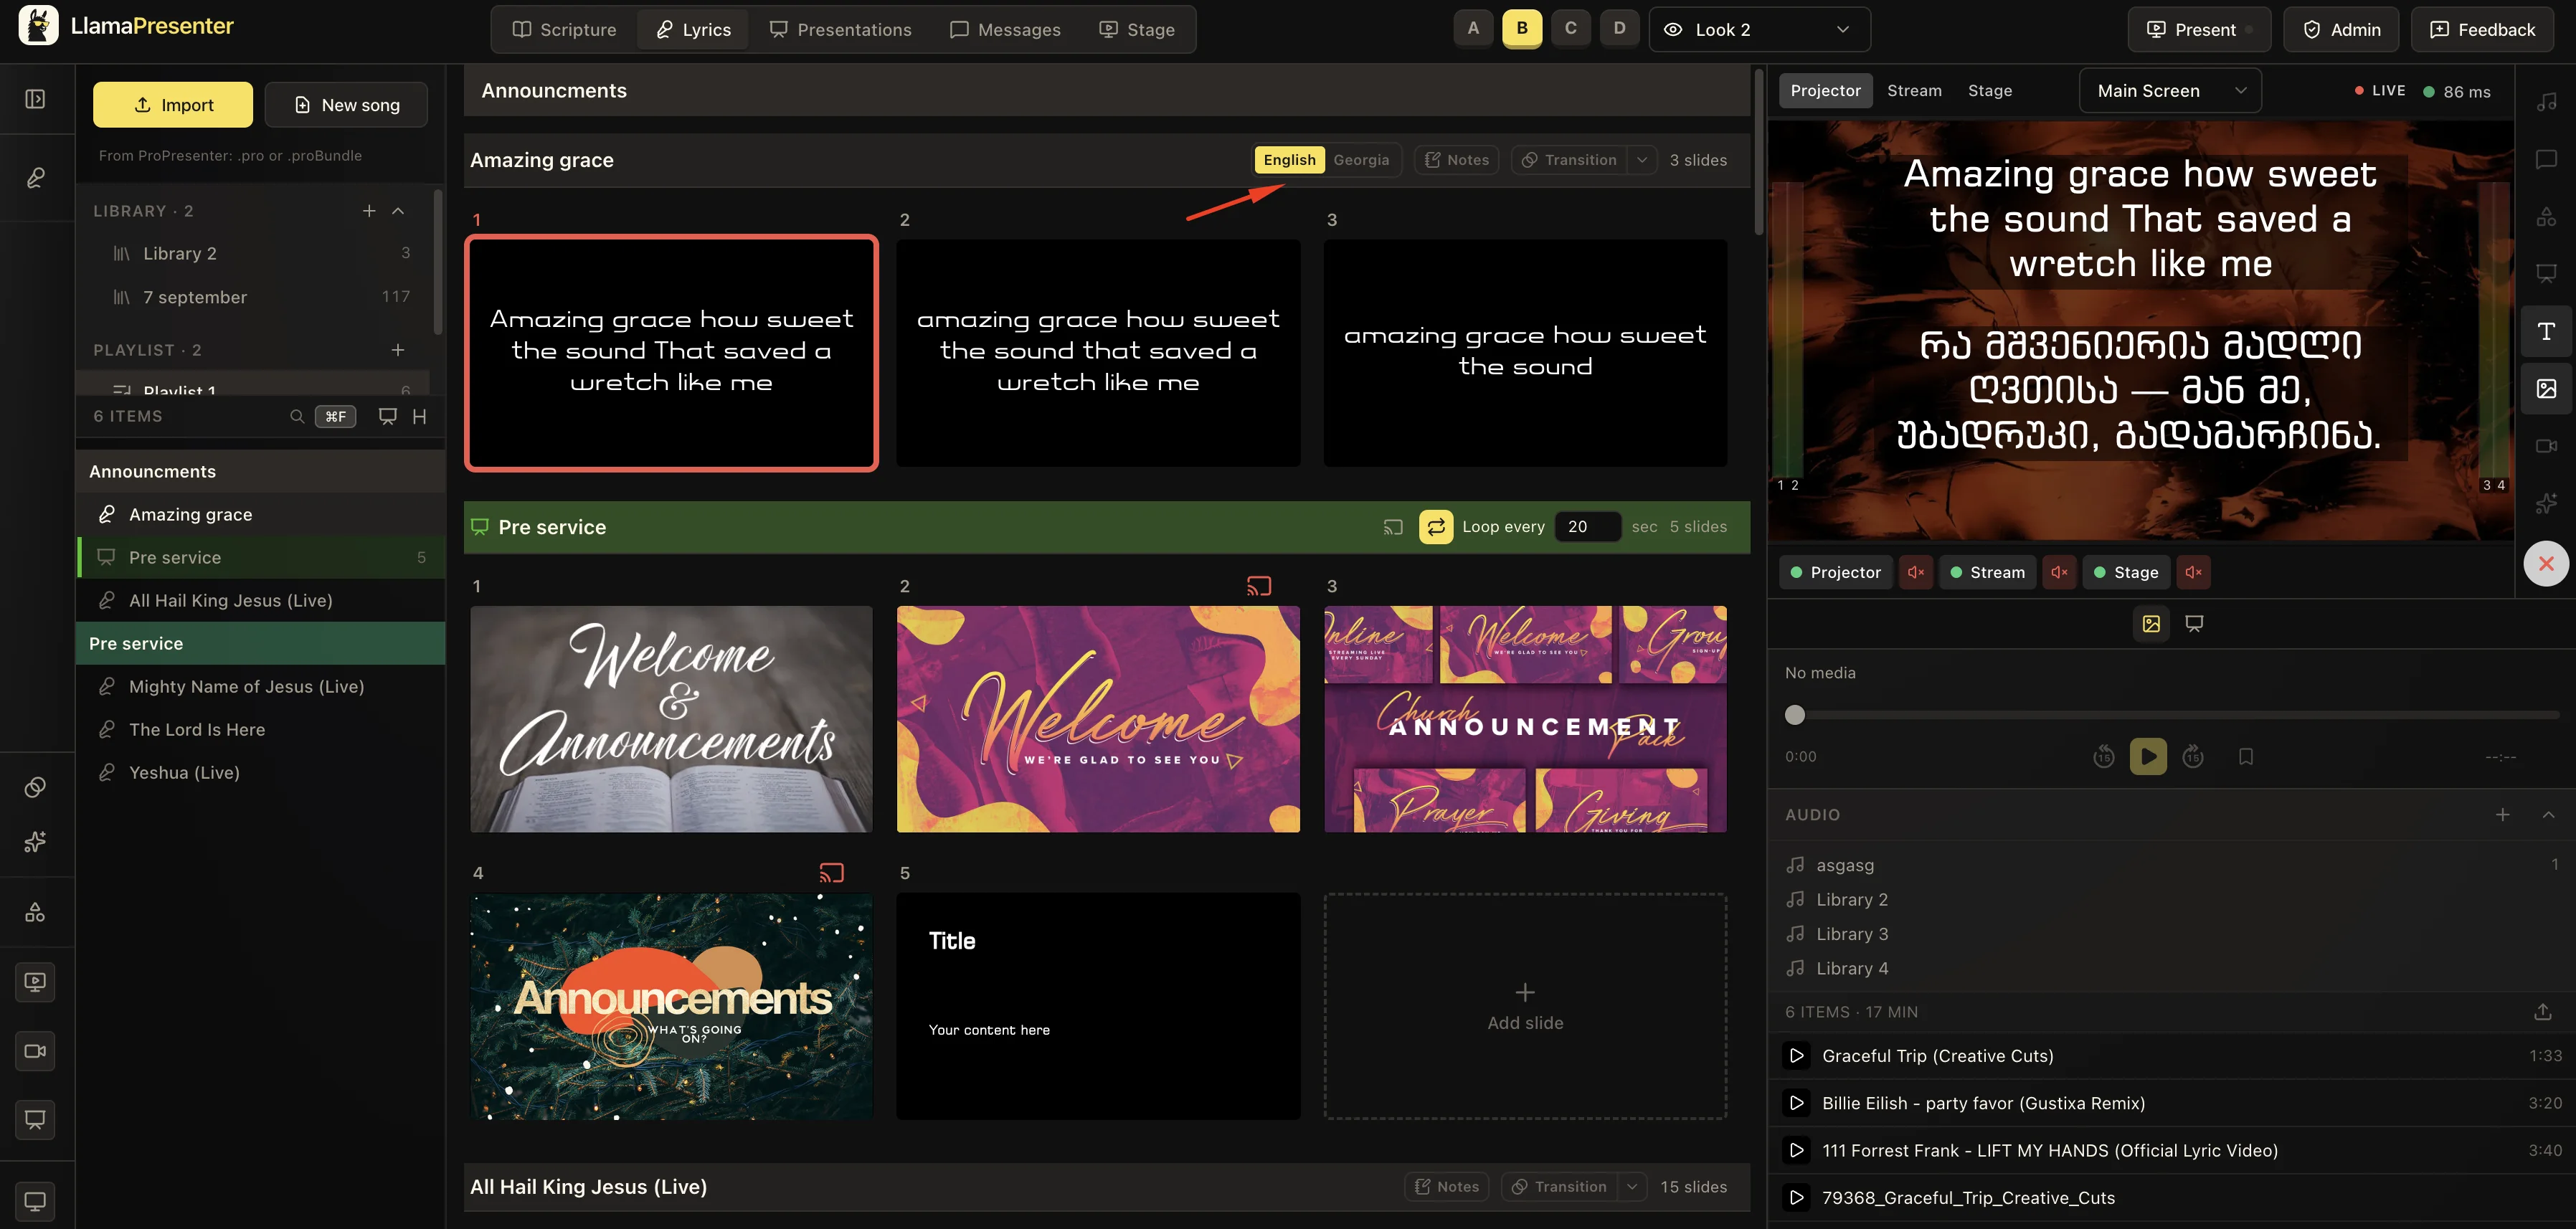This screenshot has width=2576, height=1229.
Task: Toggle the Stream output on/off
Action: [x=1987, y=573]
